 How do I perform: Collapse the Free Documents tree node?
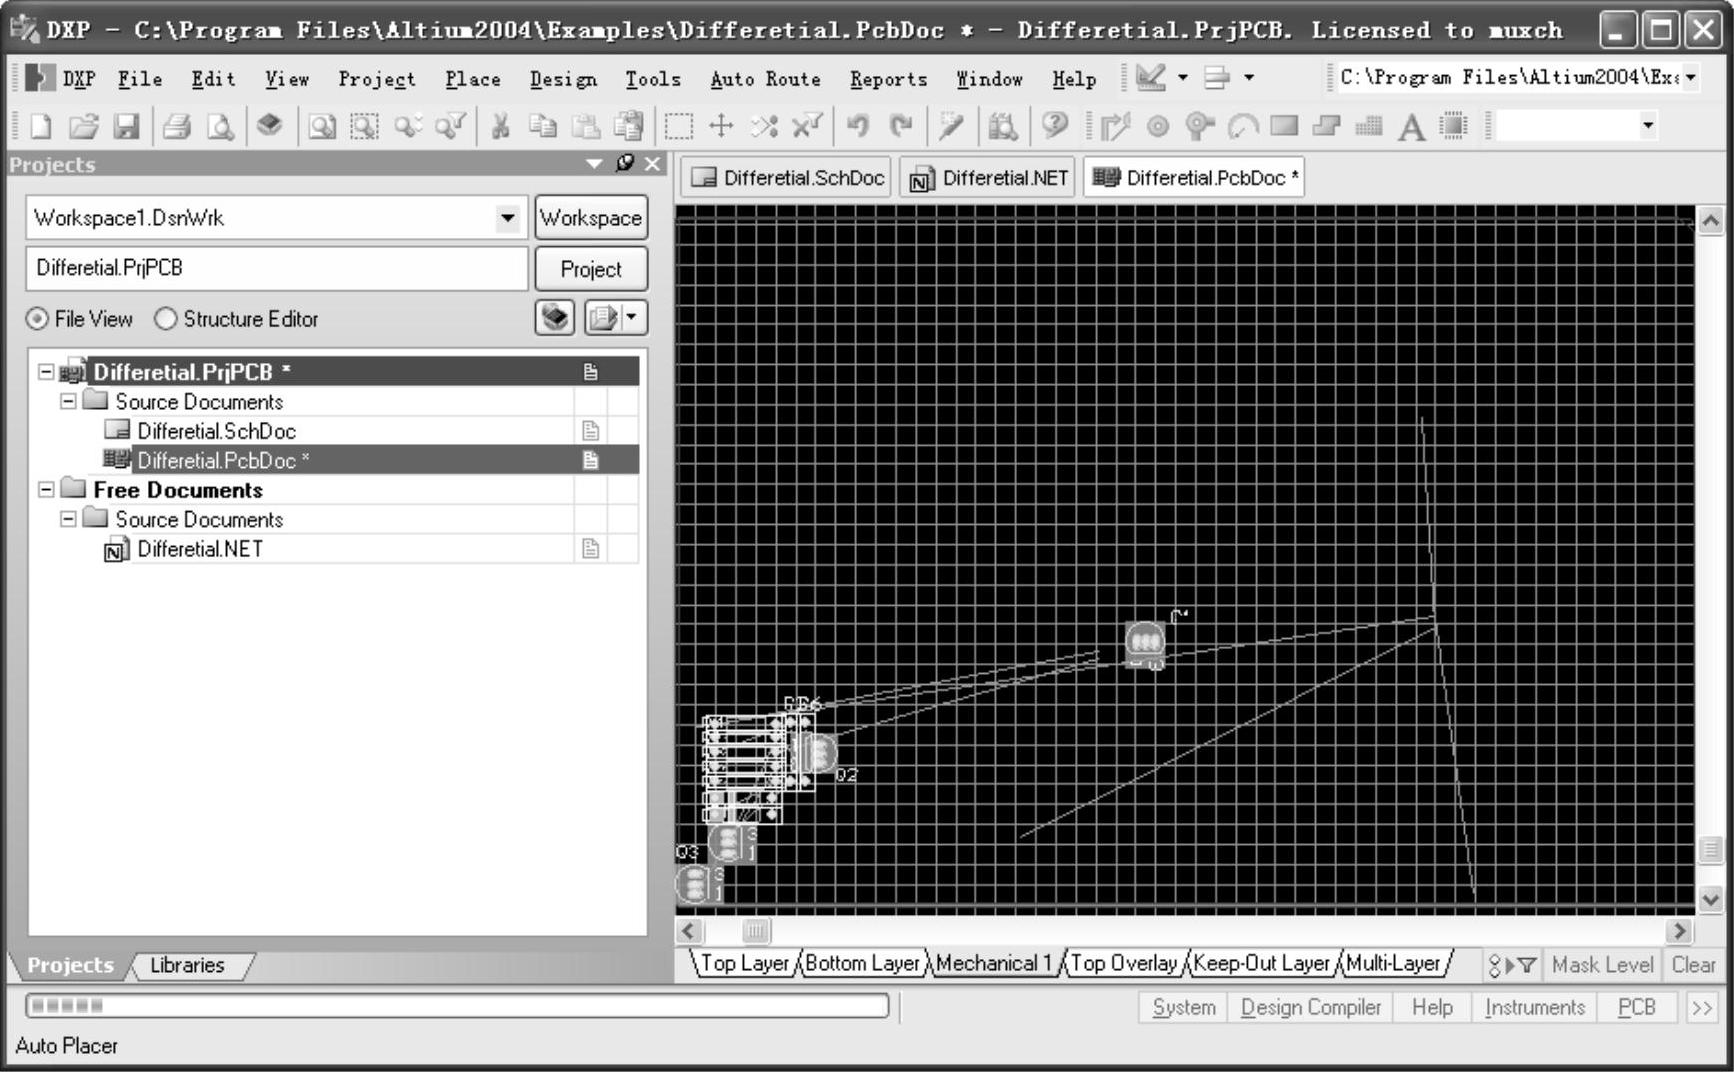tap(46, 490)
